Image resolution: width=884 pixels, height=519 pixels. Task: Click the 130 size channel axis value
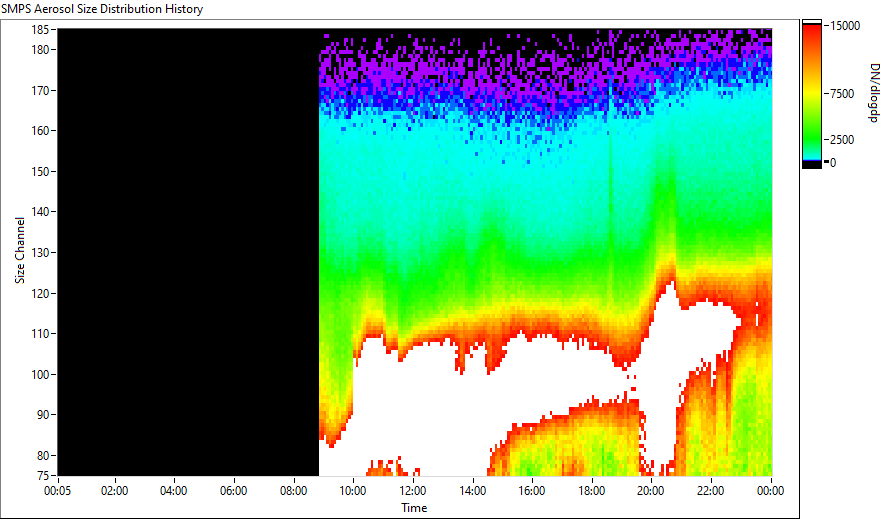click(x=40, y=253)
